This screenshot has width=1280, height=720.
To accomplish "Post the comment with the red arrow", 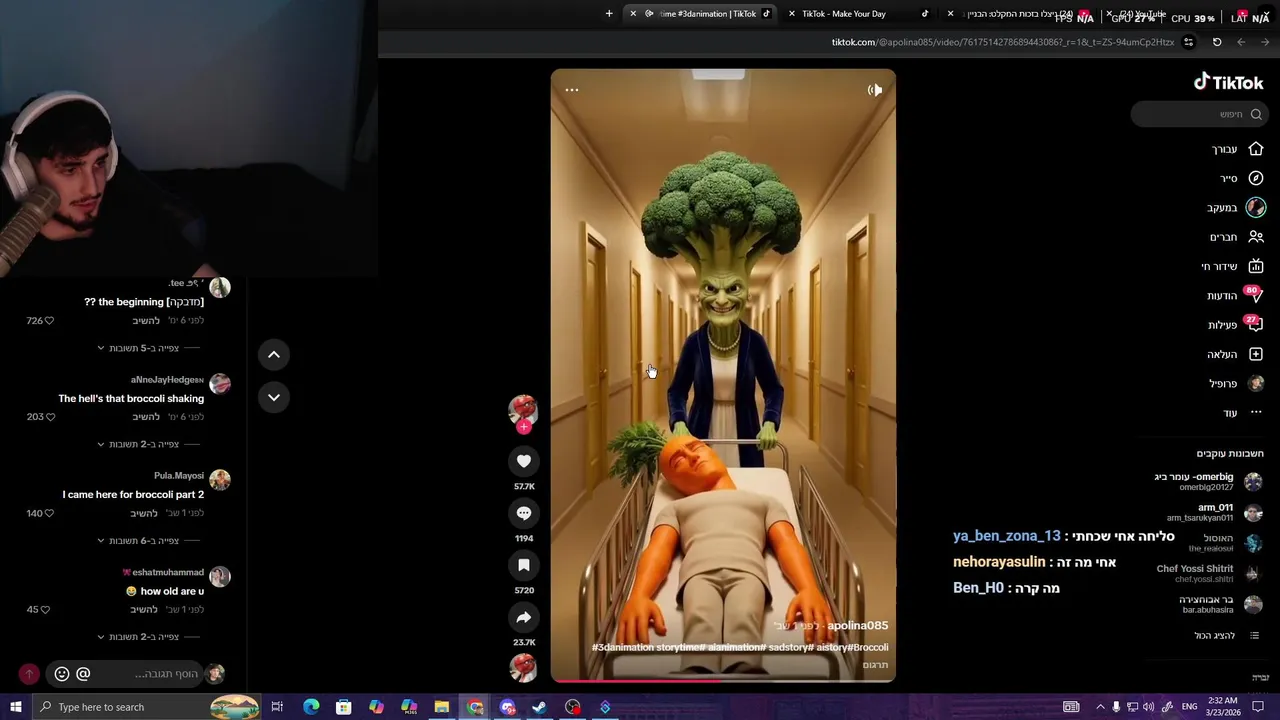I will click(x=29, y=674).
